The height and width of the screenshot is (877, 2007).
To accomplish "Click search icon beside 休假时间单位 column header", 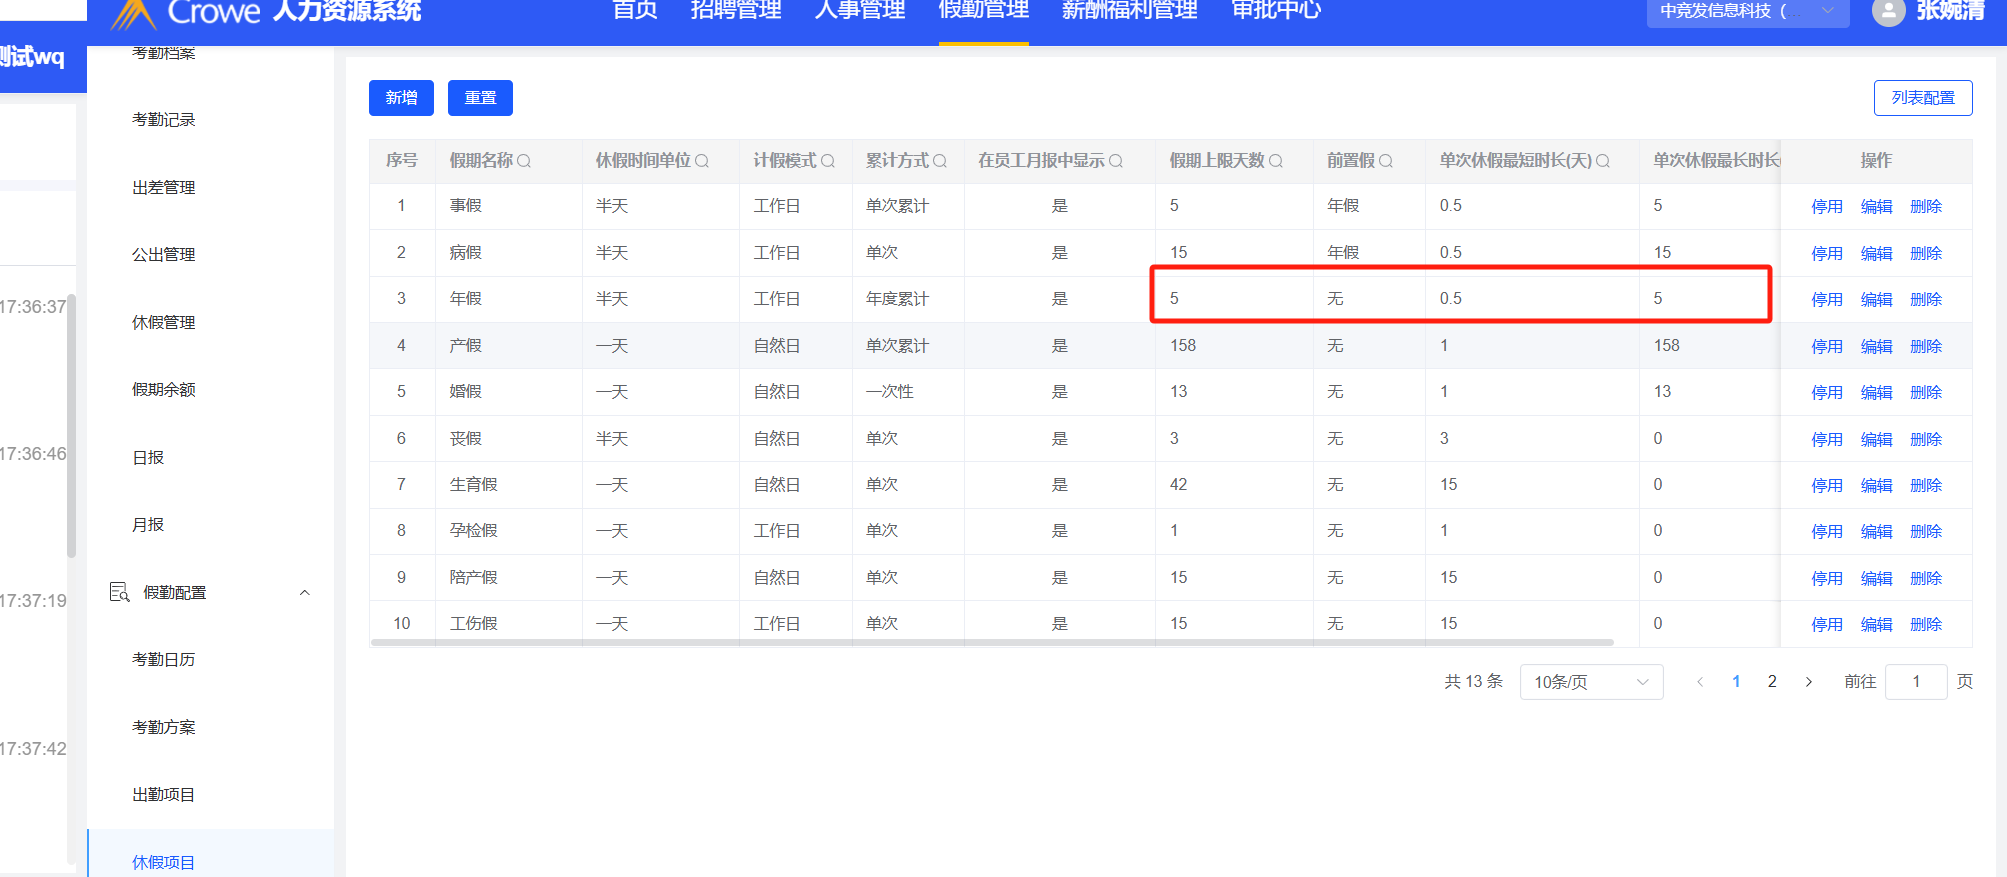I will [702, 161].
